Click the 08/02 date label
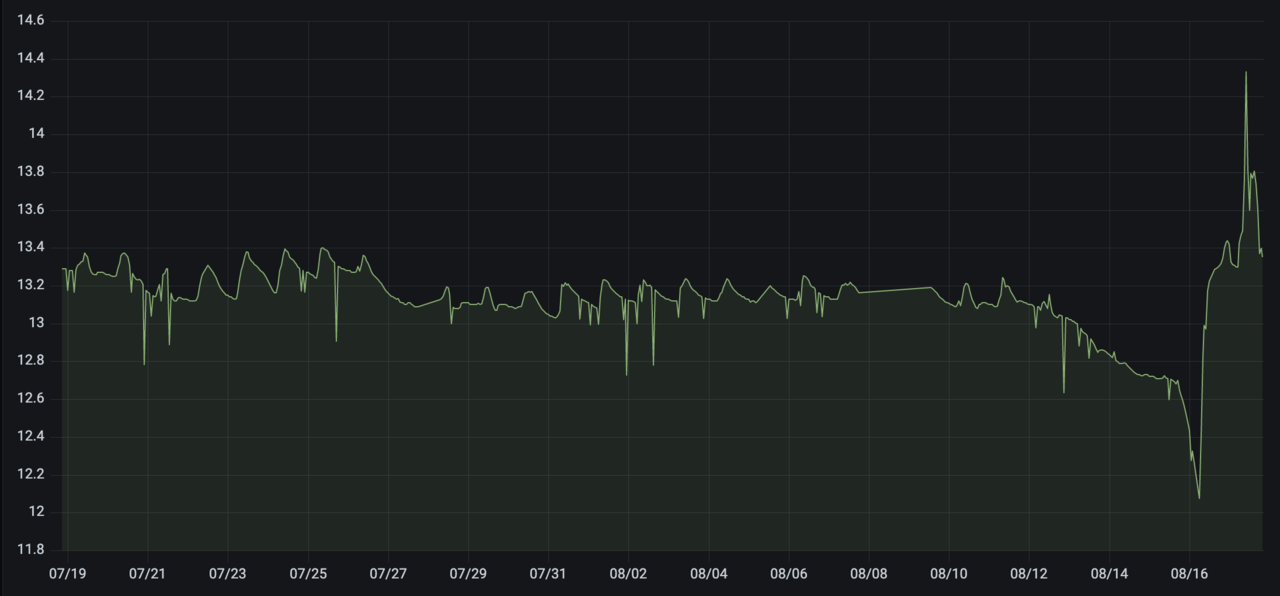Viewport: 1280px width, 596px height. [628, 574]
